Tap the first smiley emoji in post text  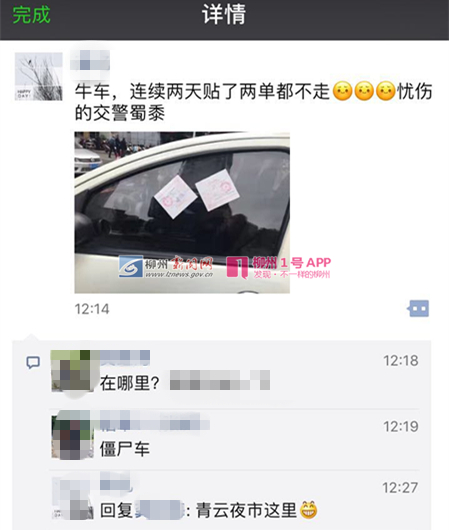click(342, 91)
